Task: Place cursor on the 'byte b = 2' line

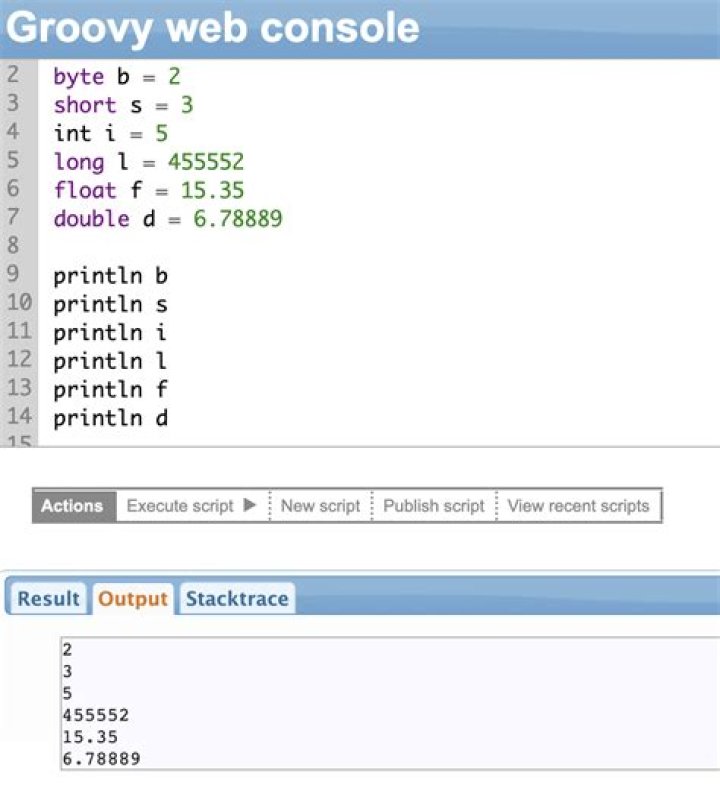Action: point(116,77)
